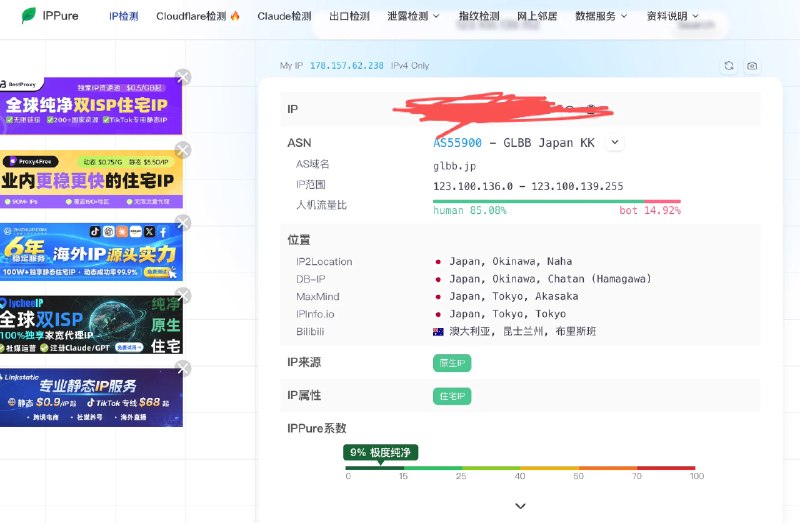This screenshot has height=523, width=800.
Task: Click the human 85.08% label
Action: tap(470, 210)
